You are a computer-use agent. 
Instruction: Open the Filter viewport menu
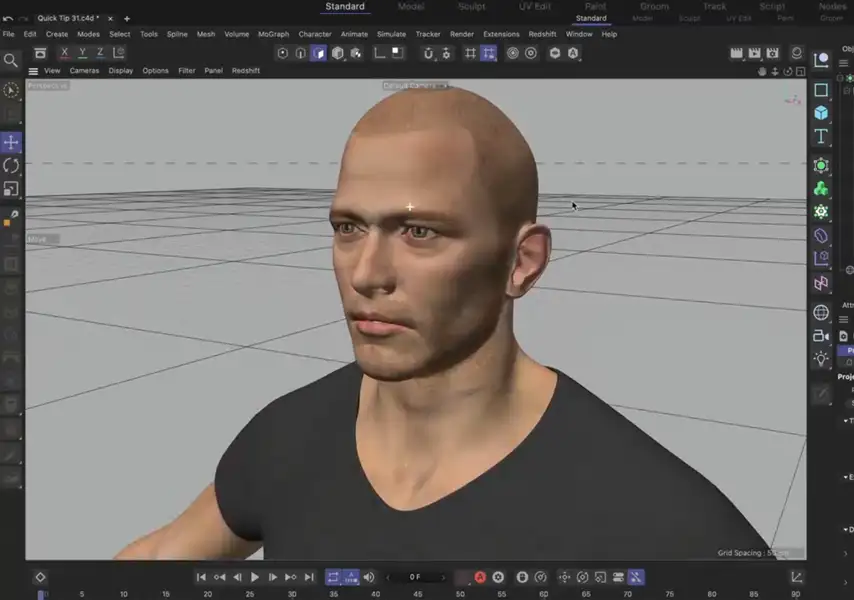point(186,71)
